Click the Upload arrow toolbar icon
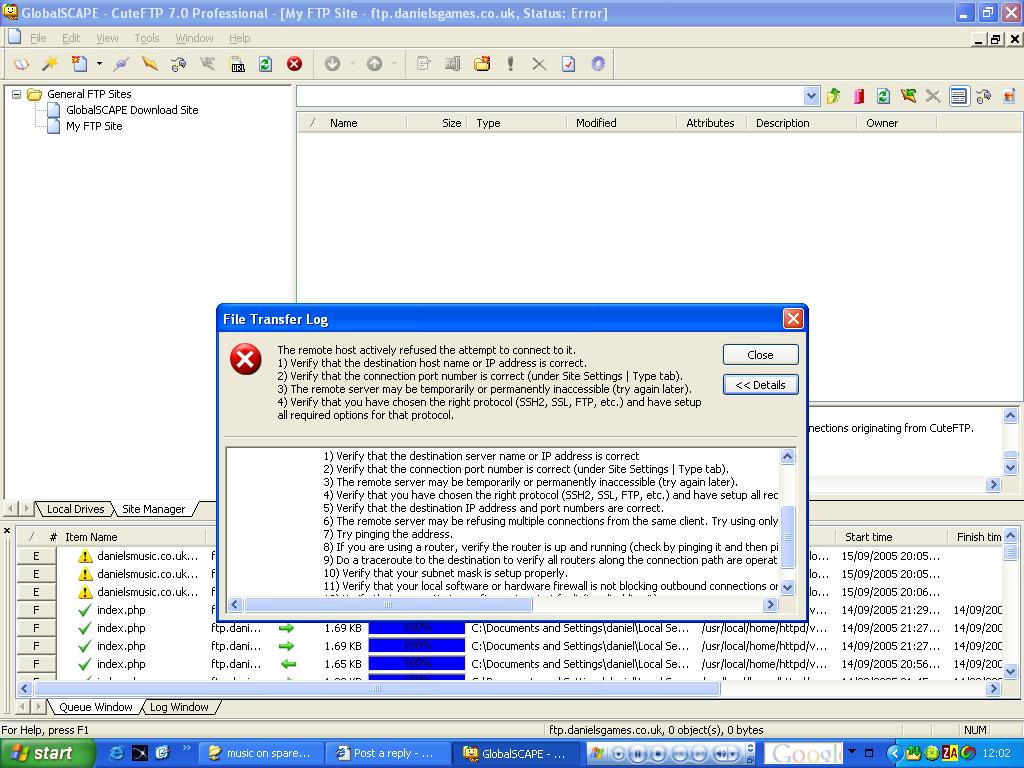 click(x=374, y=64)
